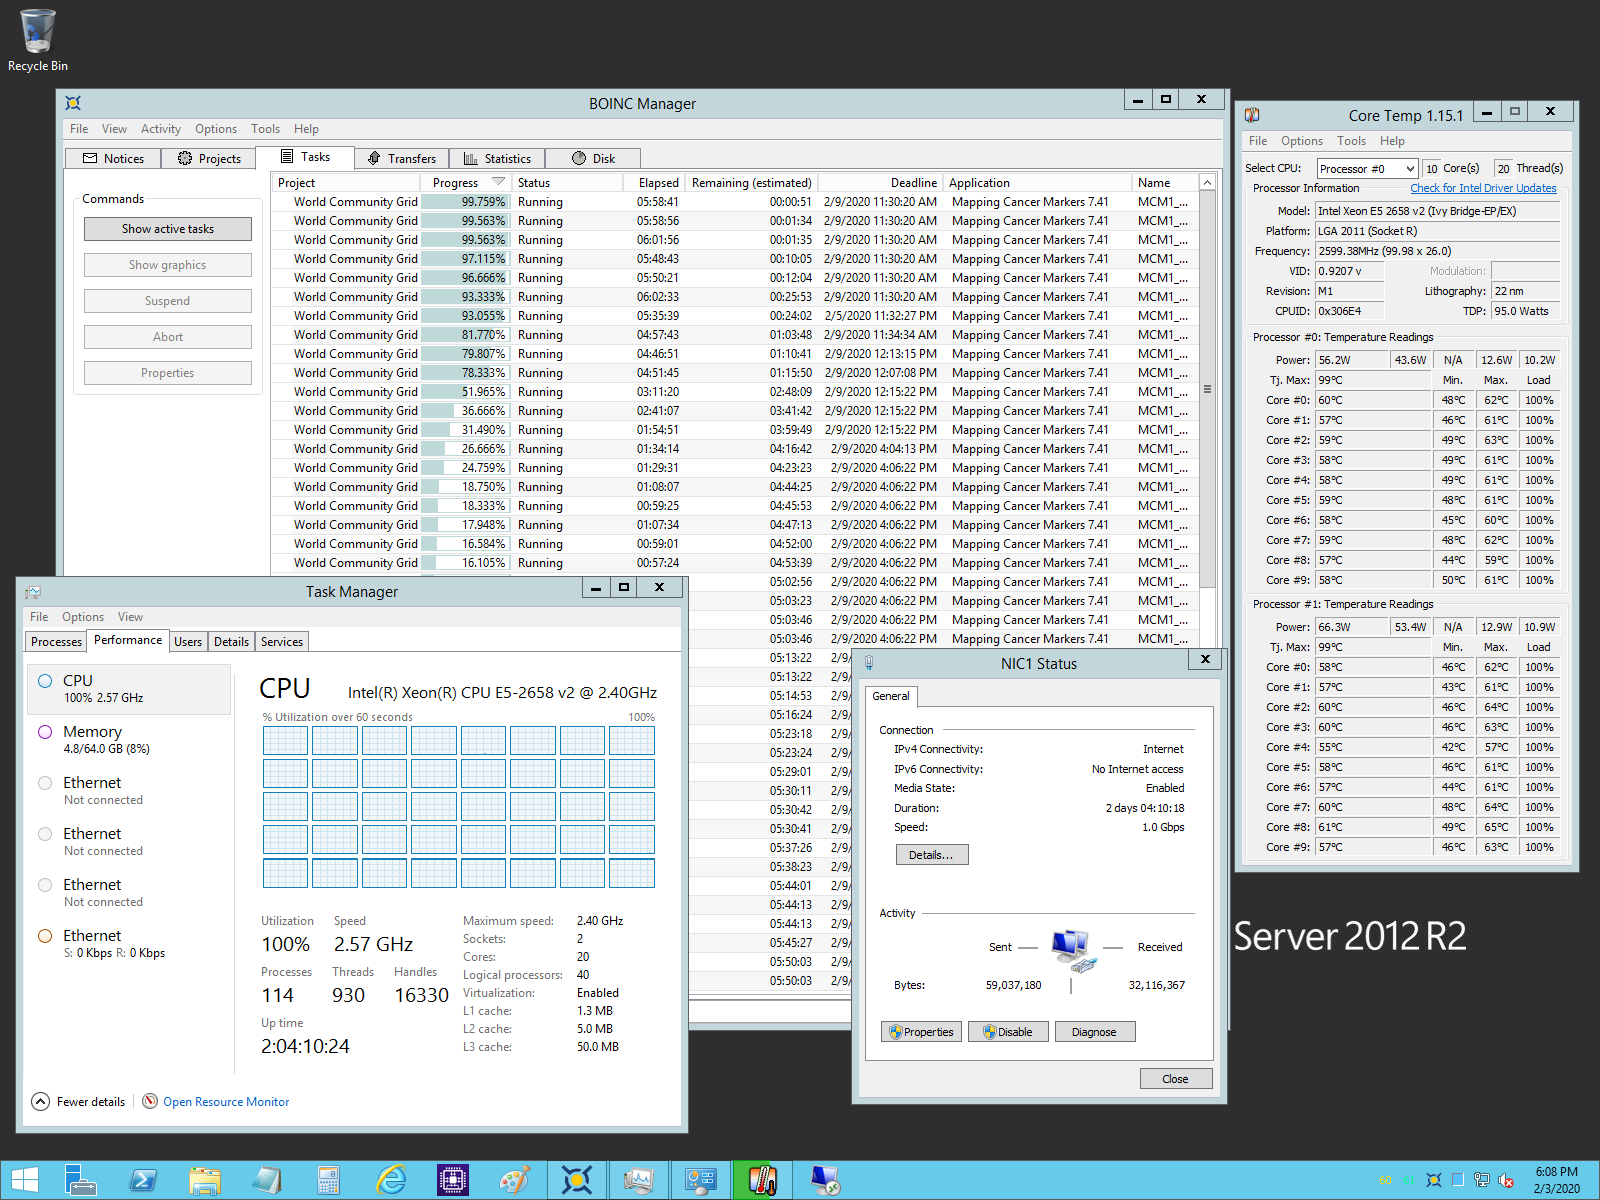The height and width of the screenshot is (1200, 1600).
Task: Switch to BOINC Manager via taskbar icon
Action: point(577,1180)
